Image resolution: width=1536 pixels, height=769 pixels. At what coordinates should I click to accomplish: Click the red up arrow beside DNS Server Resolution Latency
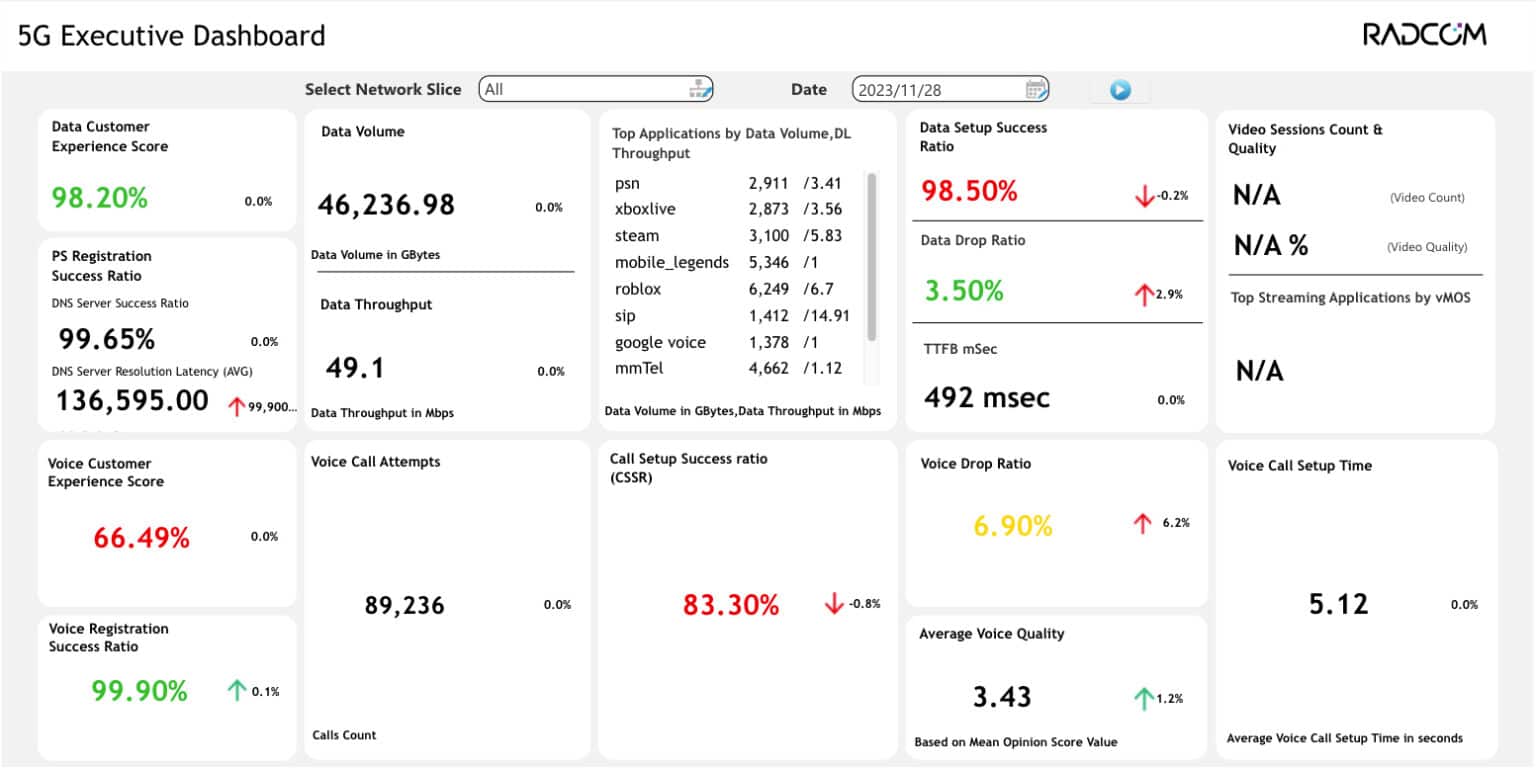(x=237, y=406)
